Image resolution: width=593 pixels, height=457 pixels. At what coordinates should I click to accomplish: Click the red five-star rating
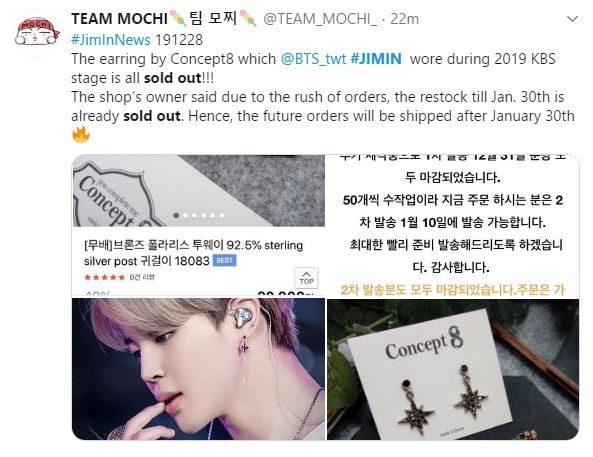coord(104,277)
